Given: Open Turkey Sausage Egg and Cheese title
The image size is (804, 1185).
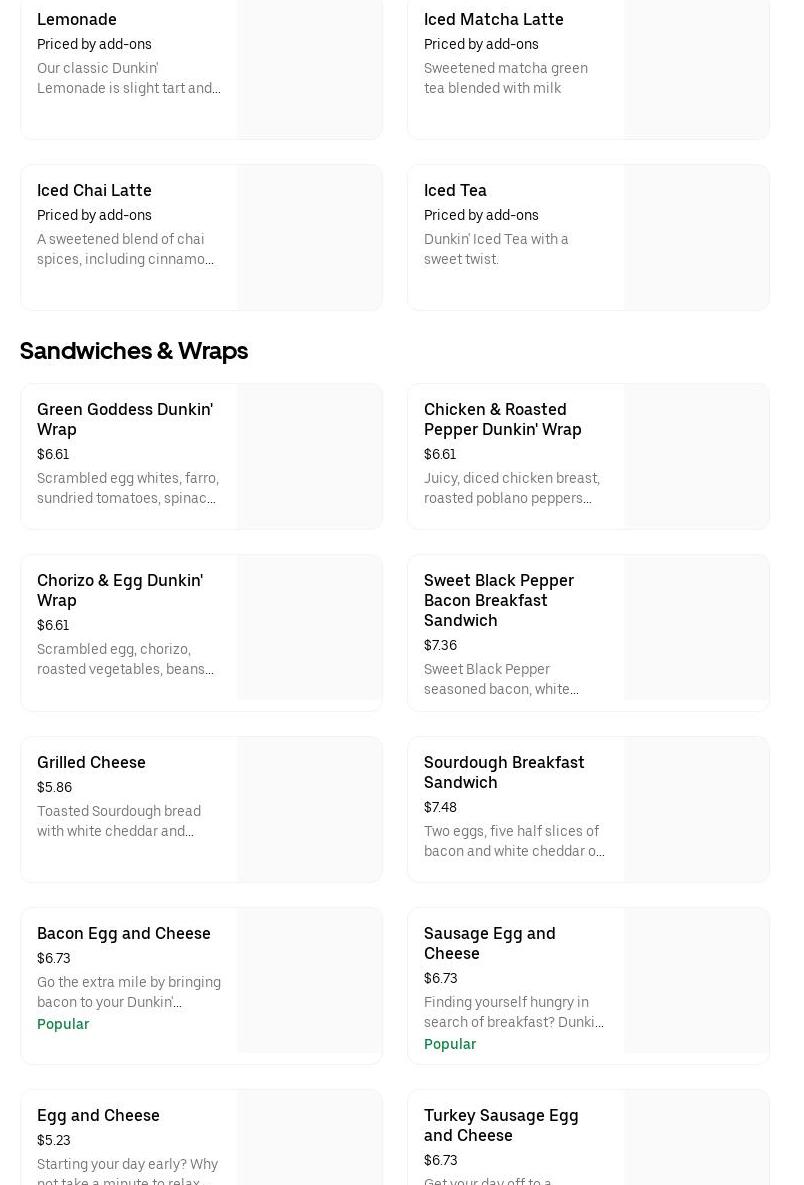Looking at the screenshot, I should point(500,1125).
